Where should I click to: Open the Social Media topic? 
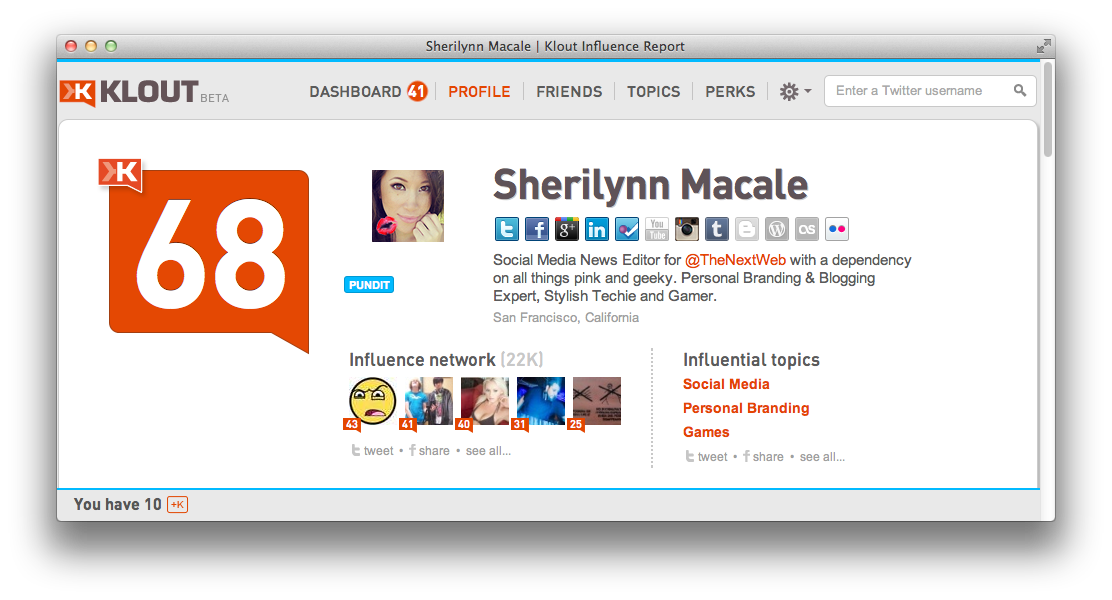click(726, 384)
